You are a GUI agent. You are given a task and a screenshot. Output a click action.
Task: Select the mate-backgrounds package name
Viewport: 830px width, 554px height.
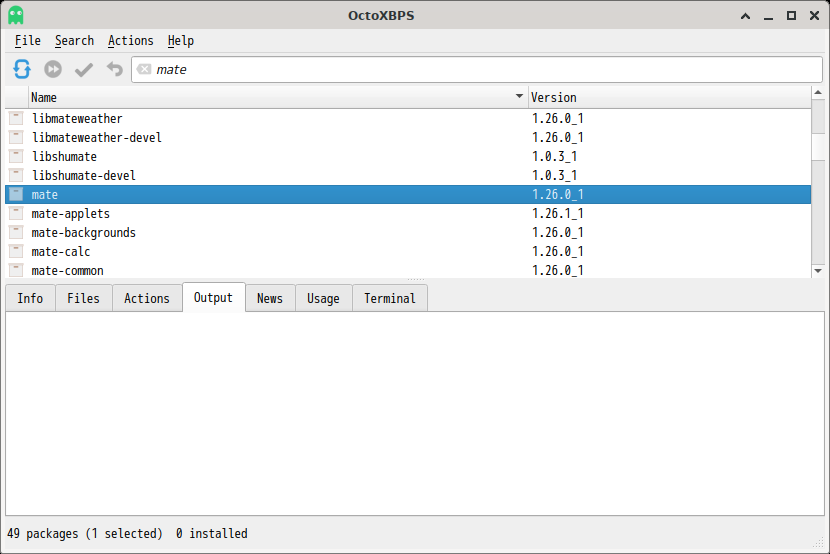[x=84, y=233]
